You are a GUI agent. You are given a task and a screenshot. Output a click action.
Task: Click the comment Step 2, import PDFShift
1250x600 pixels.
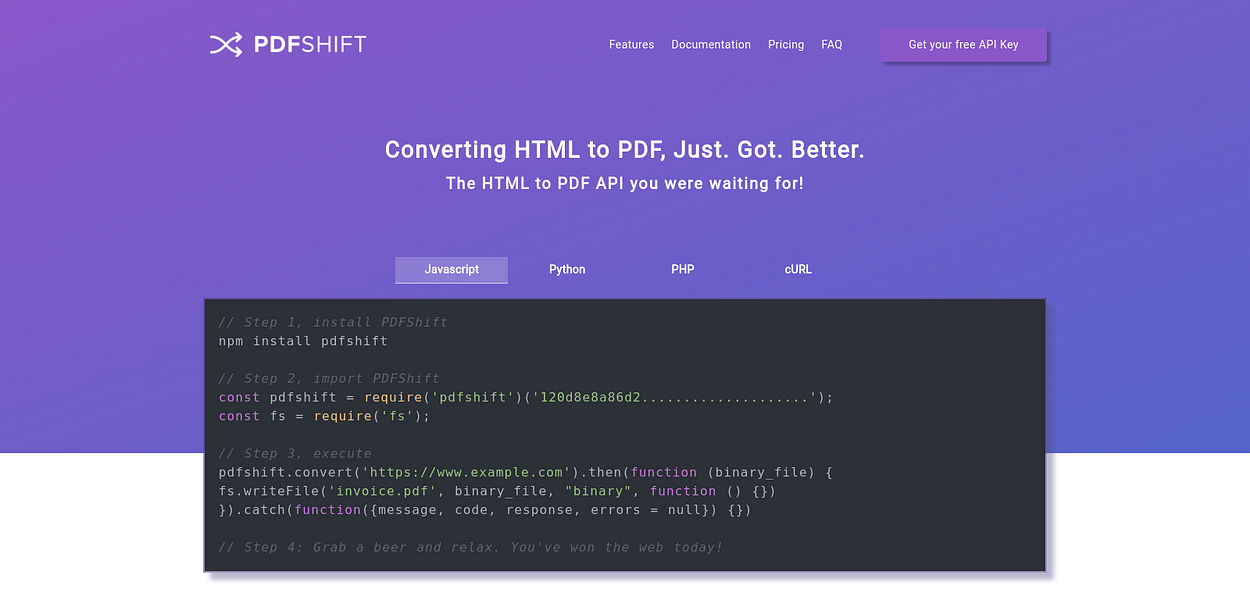pos(329,378)
